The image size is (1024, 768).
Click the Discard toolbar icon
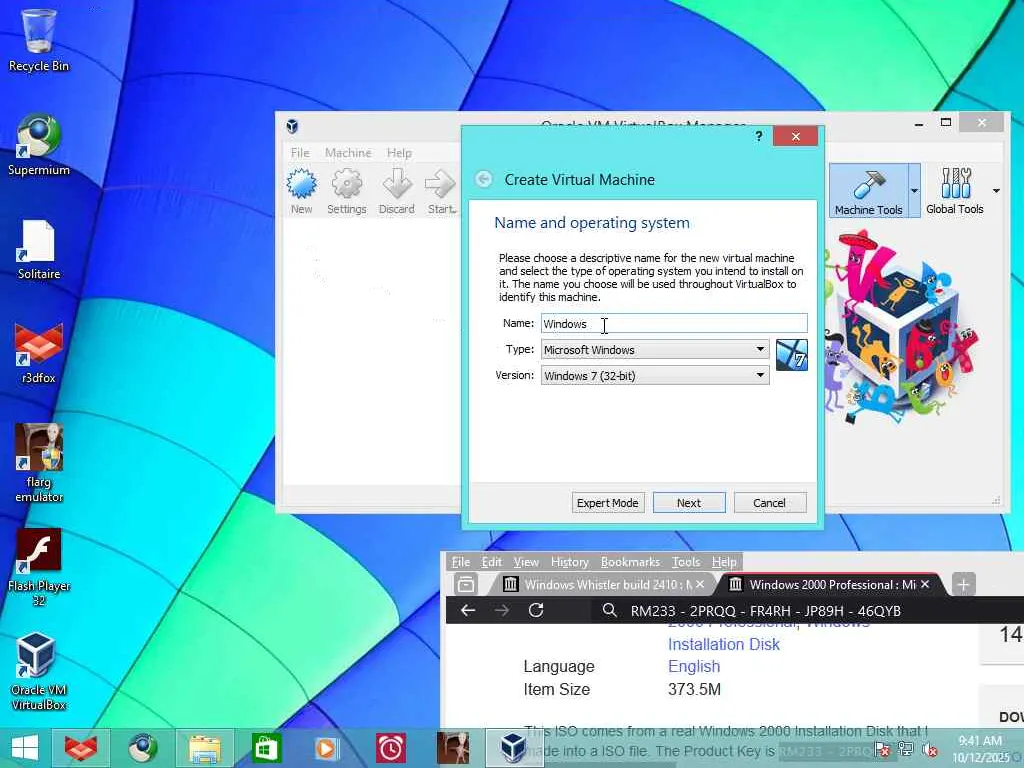click(396, 191)
